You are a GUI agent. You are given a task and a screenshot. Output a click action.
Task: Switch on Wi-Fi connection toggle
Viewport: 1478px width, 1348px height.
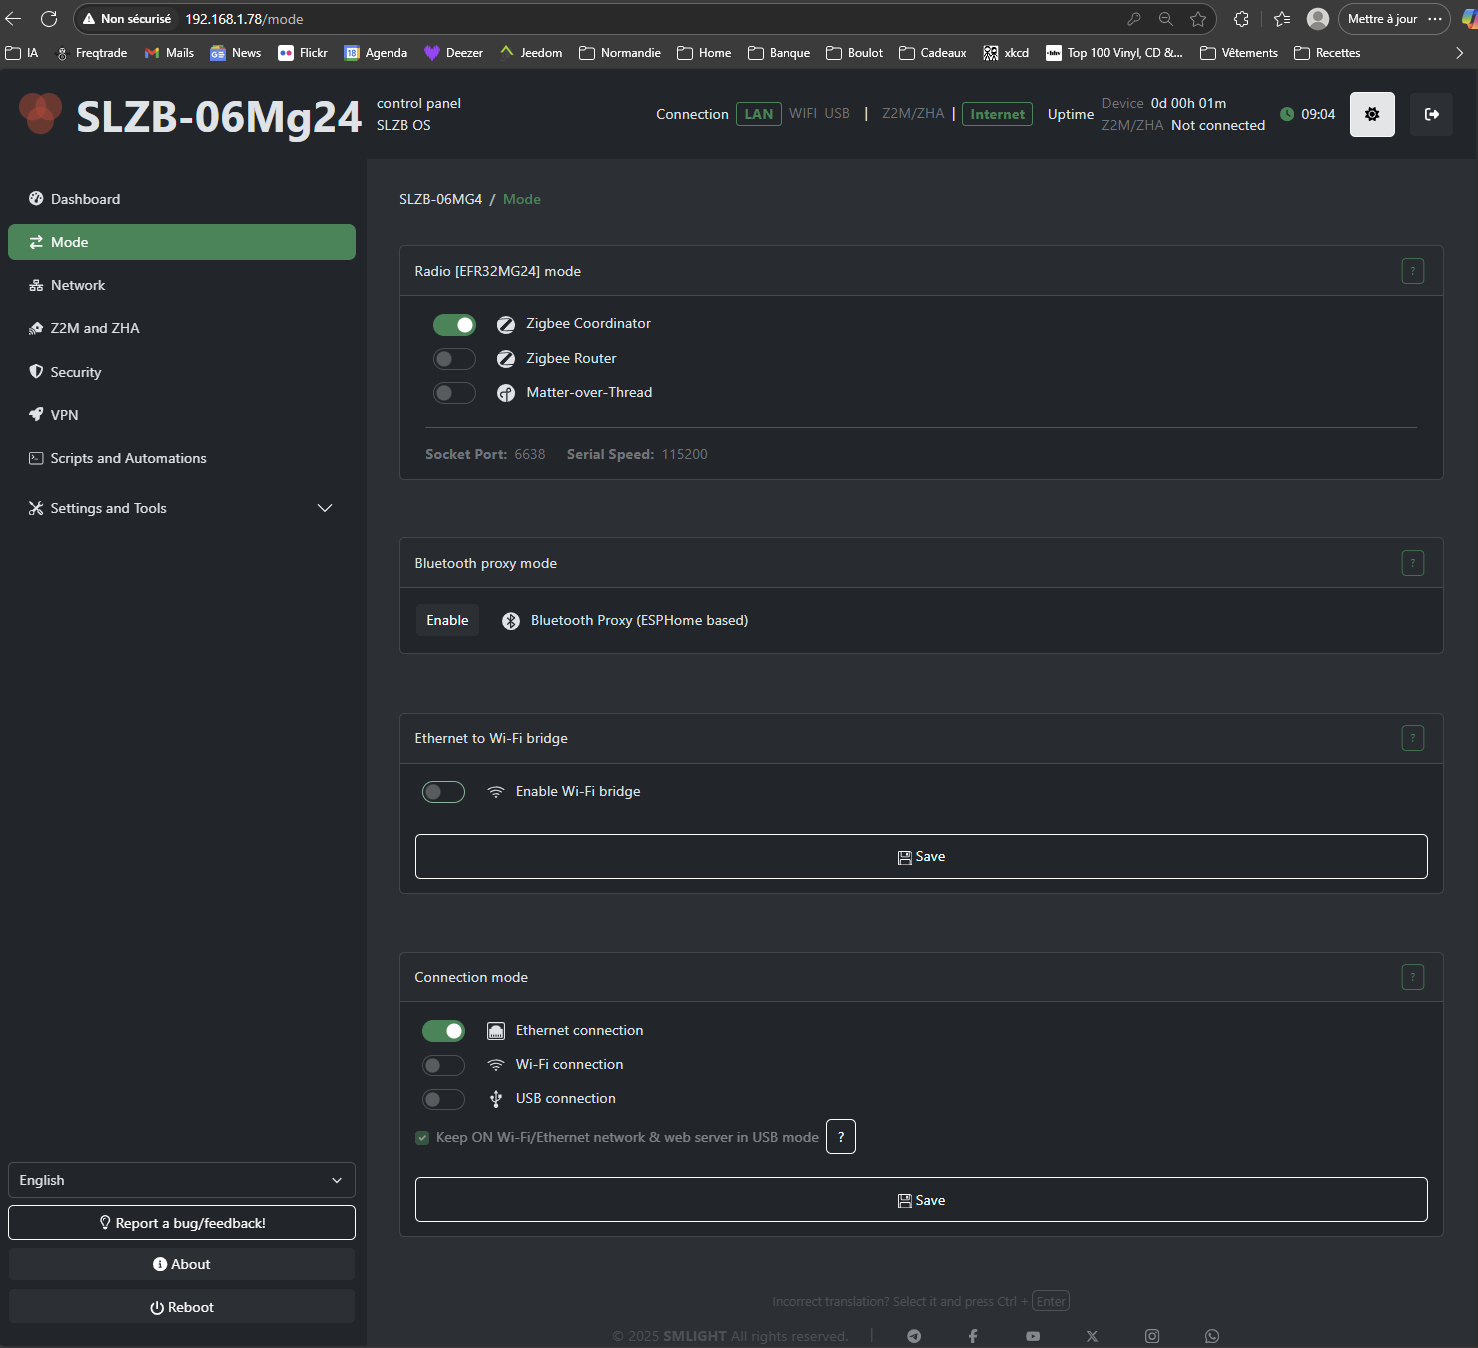(x=443, y=1065)
